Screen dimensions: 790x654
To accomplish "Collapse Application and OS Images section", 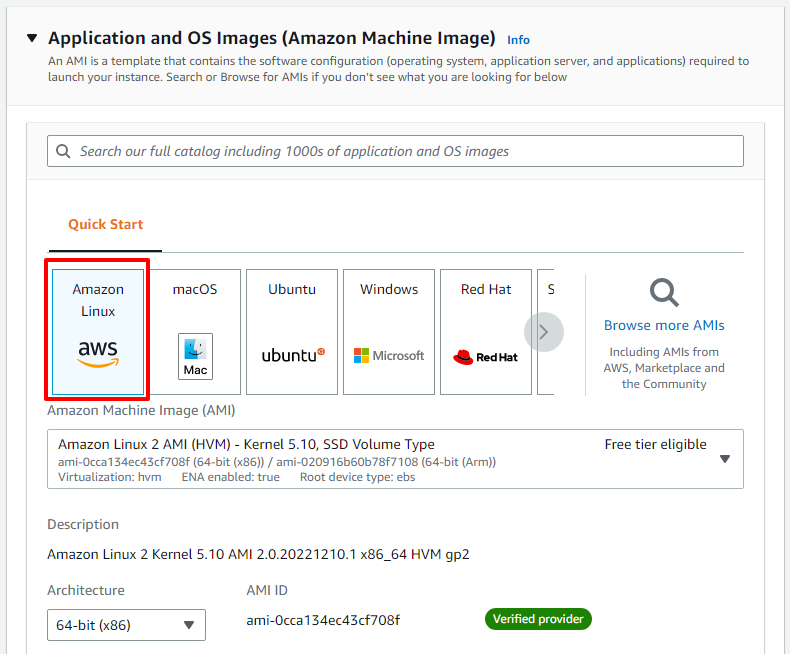I will click(32, 38).
